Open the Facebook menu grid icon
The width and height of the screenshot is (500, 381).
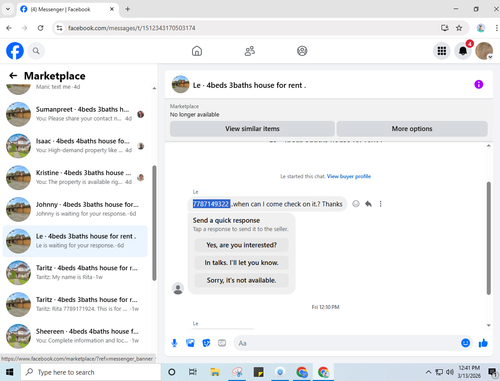point(442,51)
